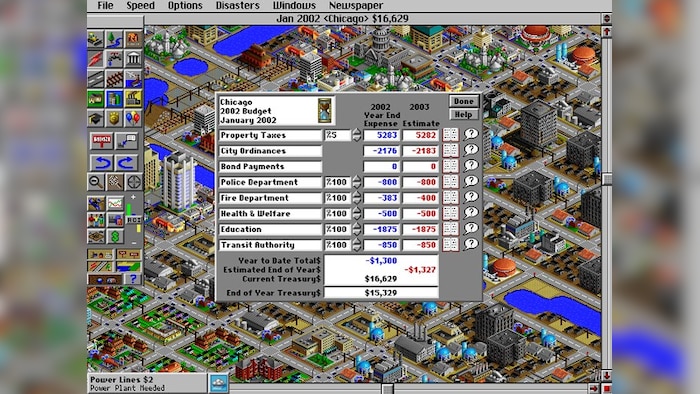The width and height of the screenshot is (700, 394).
Task: Select the police badge tool
Action: pos(115,119)
